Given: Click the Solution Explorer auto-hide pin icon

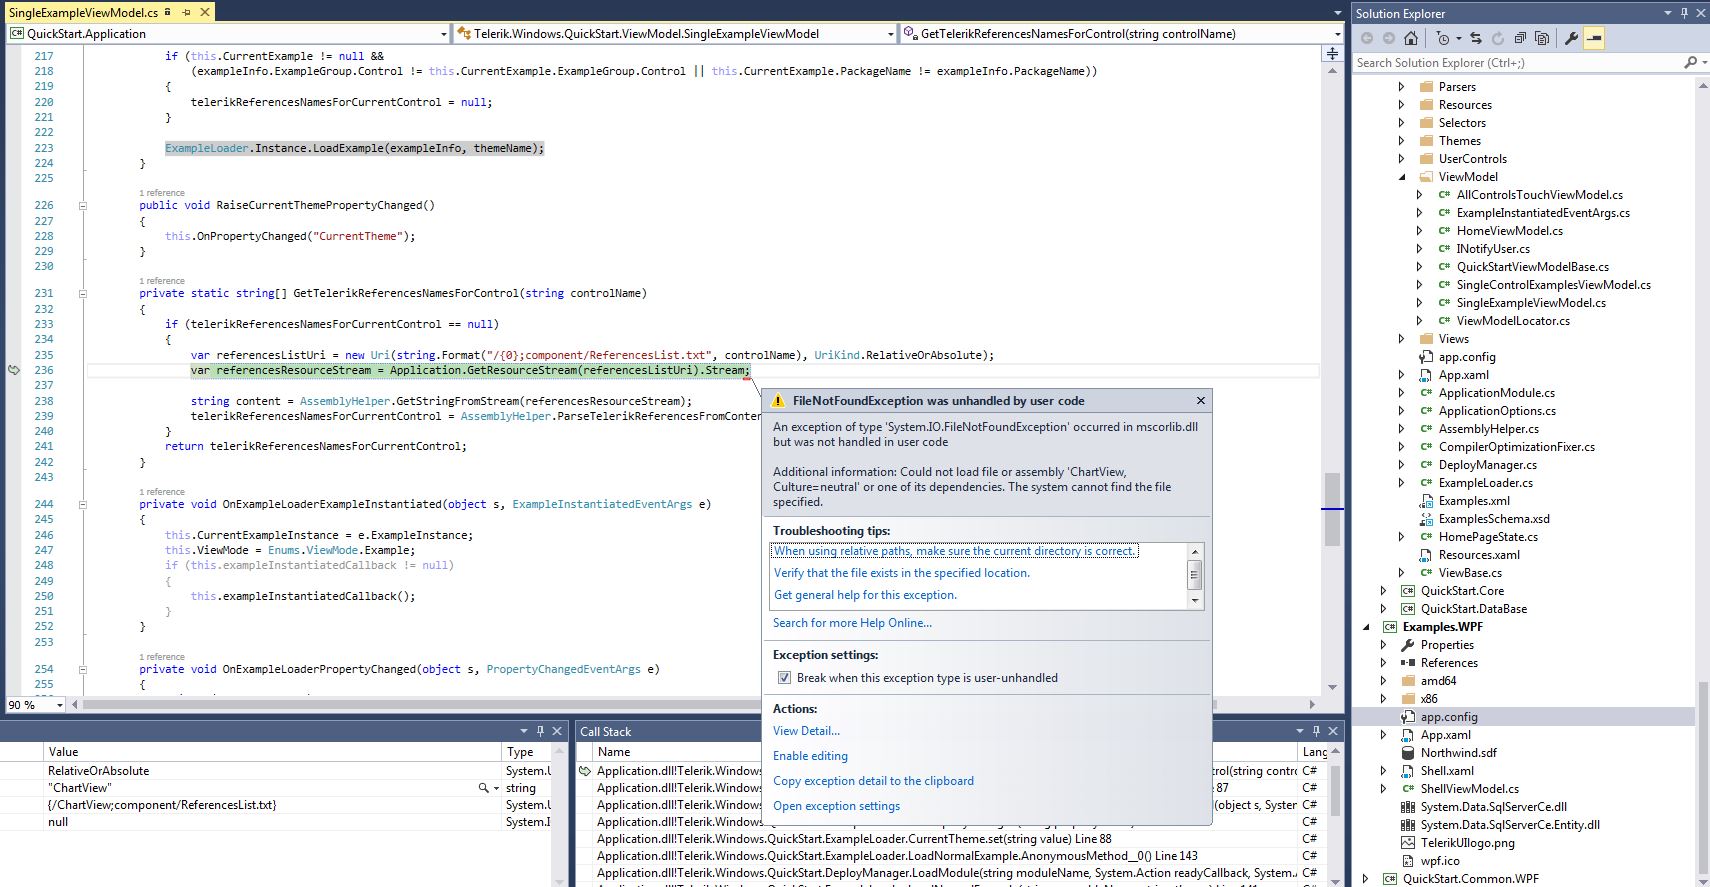Looking at the screenshot, I should [x=1684, y=13].
